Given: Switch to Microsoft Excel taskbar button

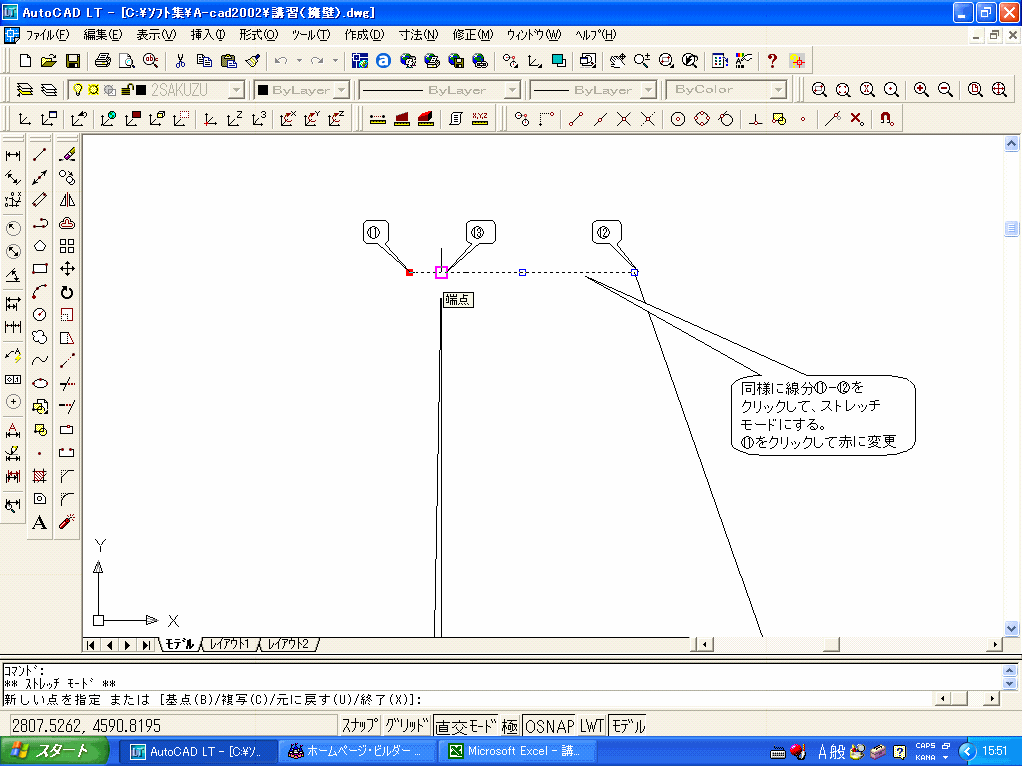Looking at the screenshot, I should click(517, 751).
